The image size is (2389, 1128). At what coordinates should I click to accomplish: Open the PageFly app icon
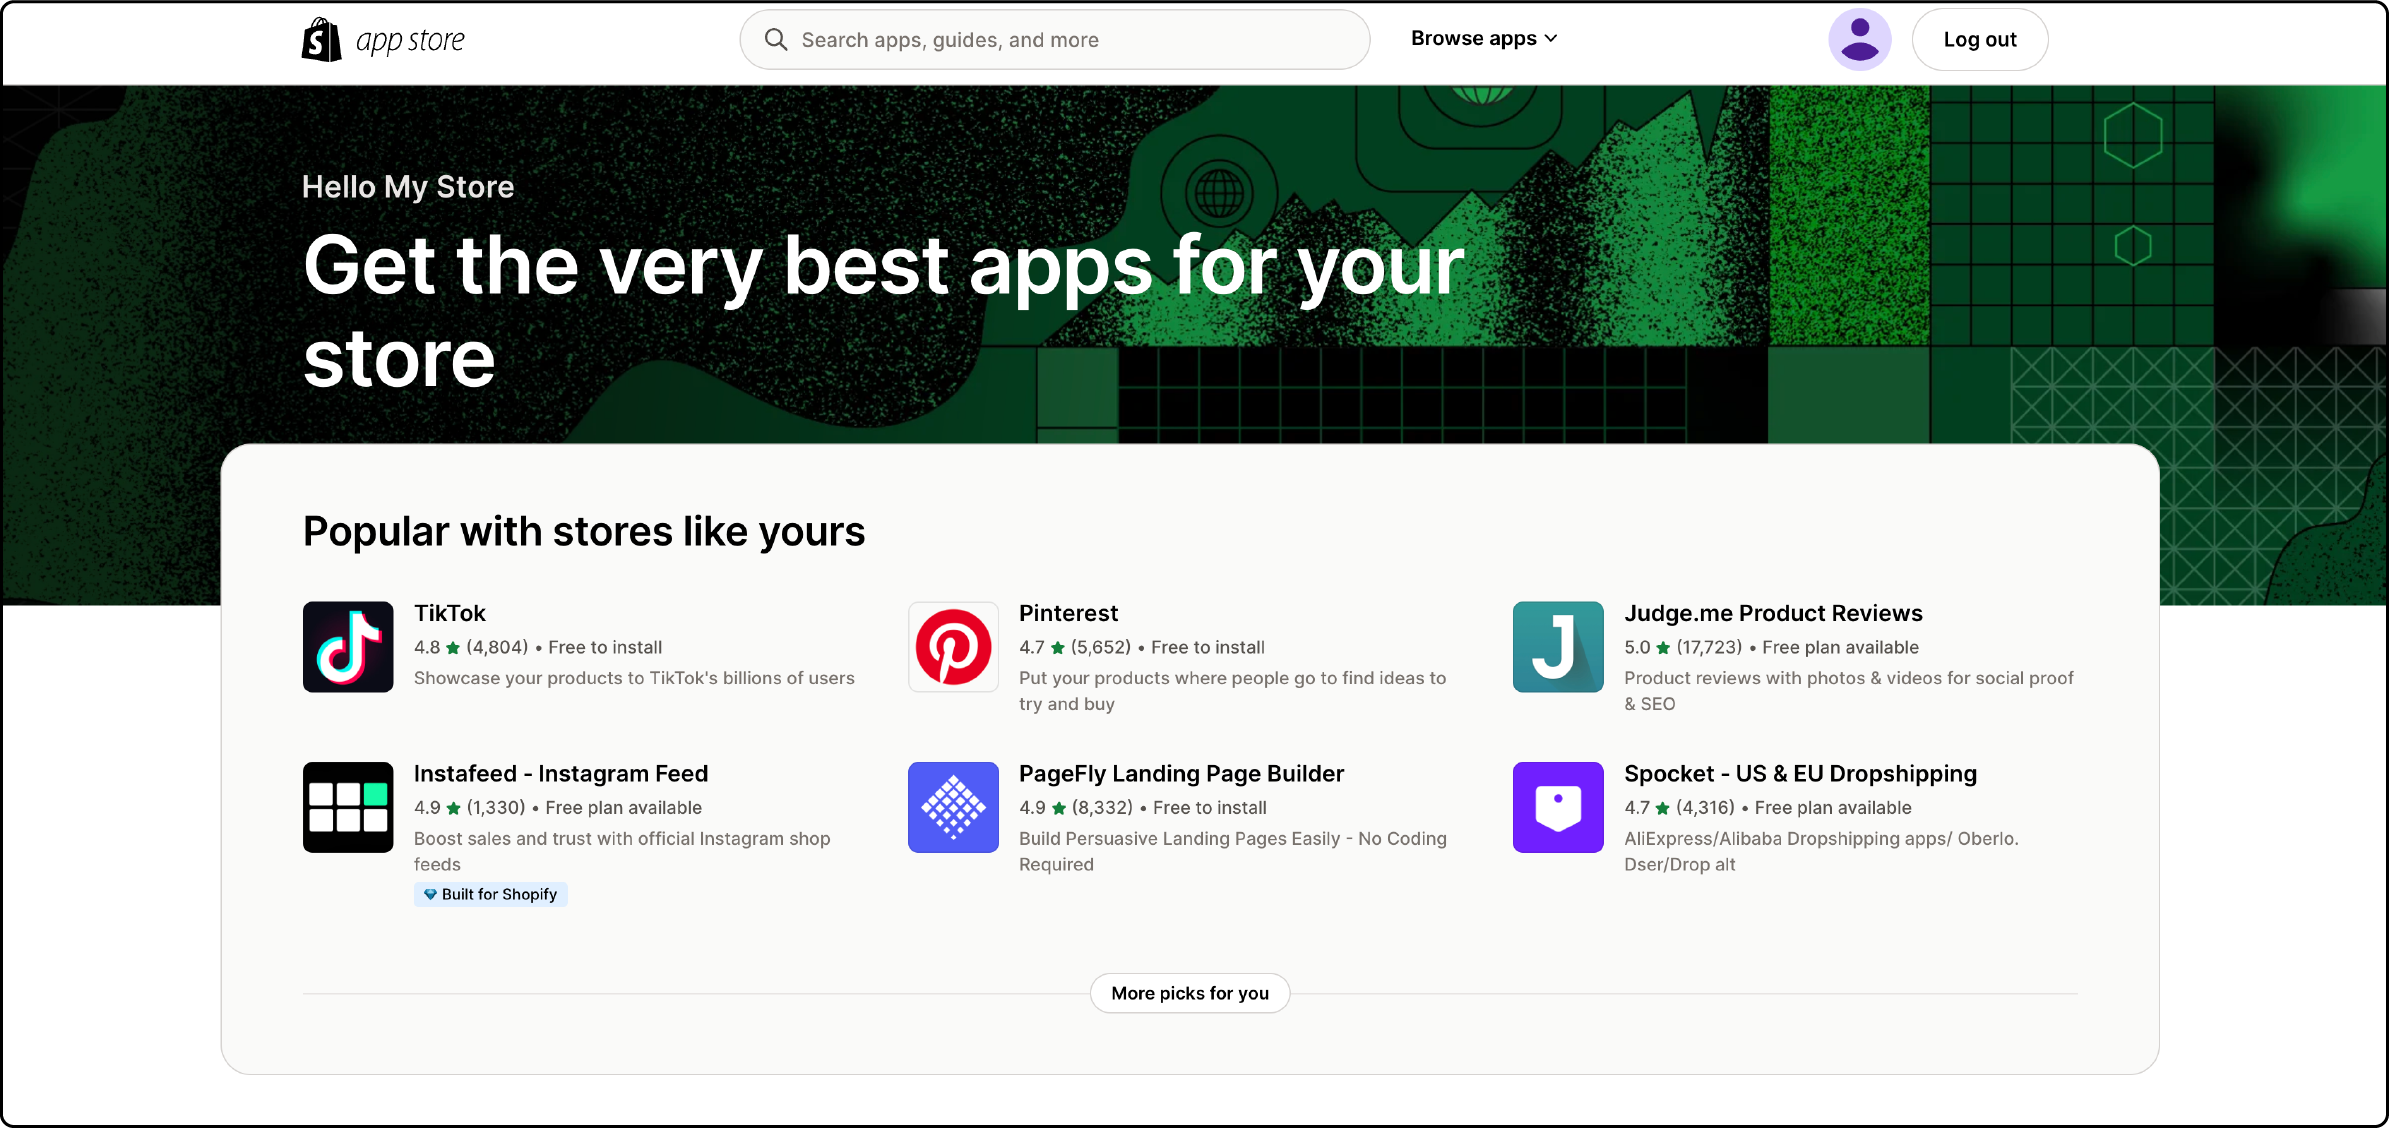click(x=953, y=807)
